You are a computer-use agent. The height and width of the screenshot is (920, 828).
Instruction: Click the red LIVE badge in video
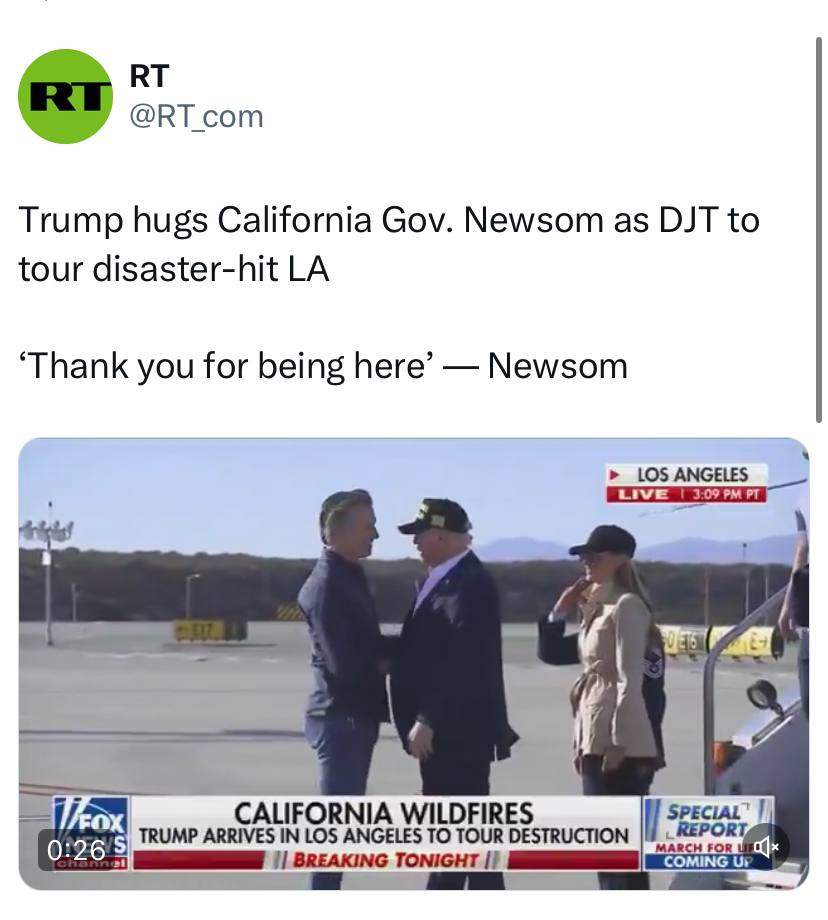point(641,494)
